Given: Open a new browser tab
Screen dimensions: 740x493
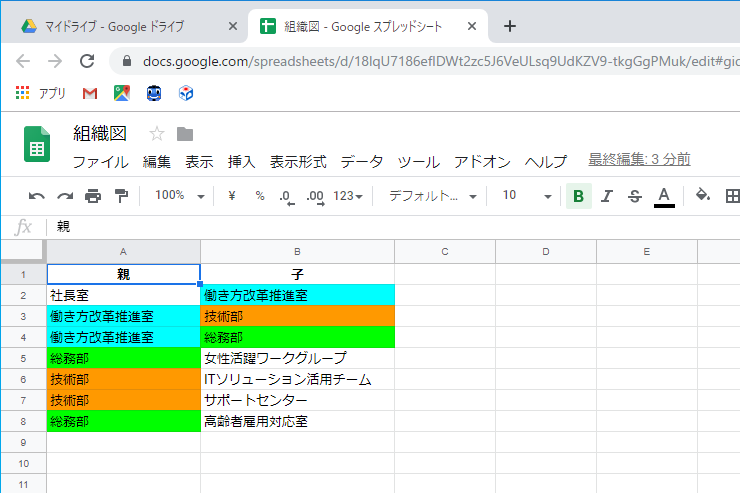Looking at the screenshot, I should click(510, 26).
